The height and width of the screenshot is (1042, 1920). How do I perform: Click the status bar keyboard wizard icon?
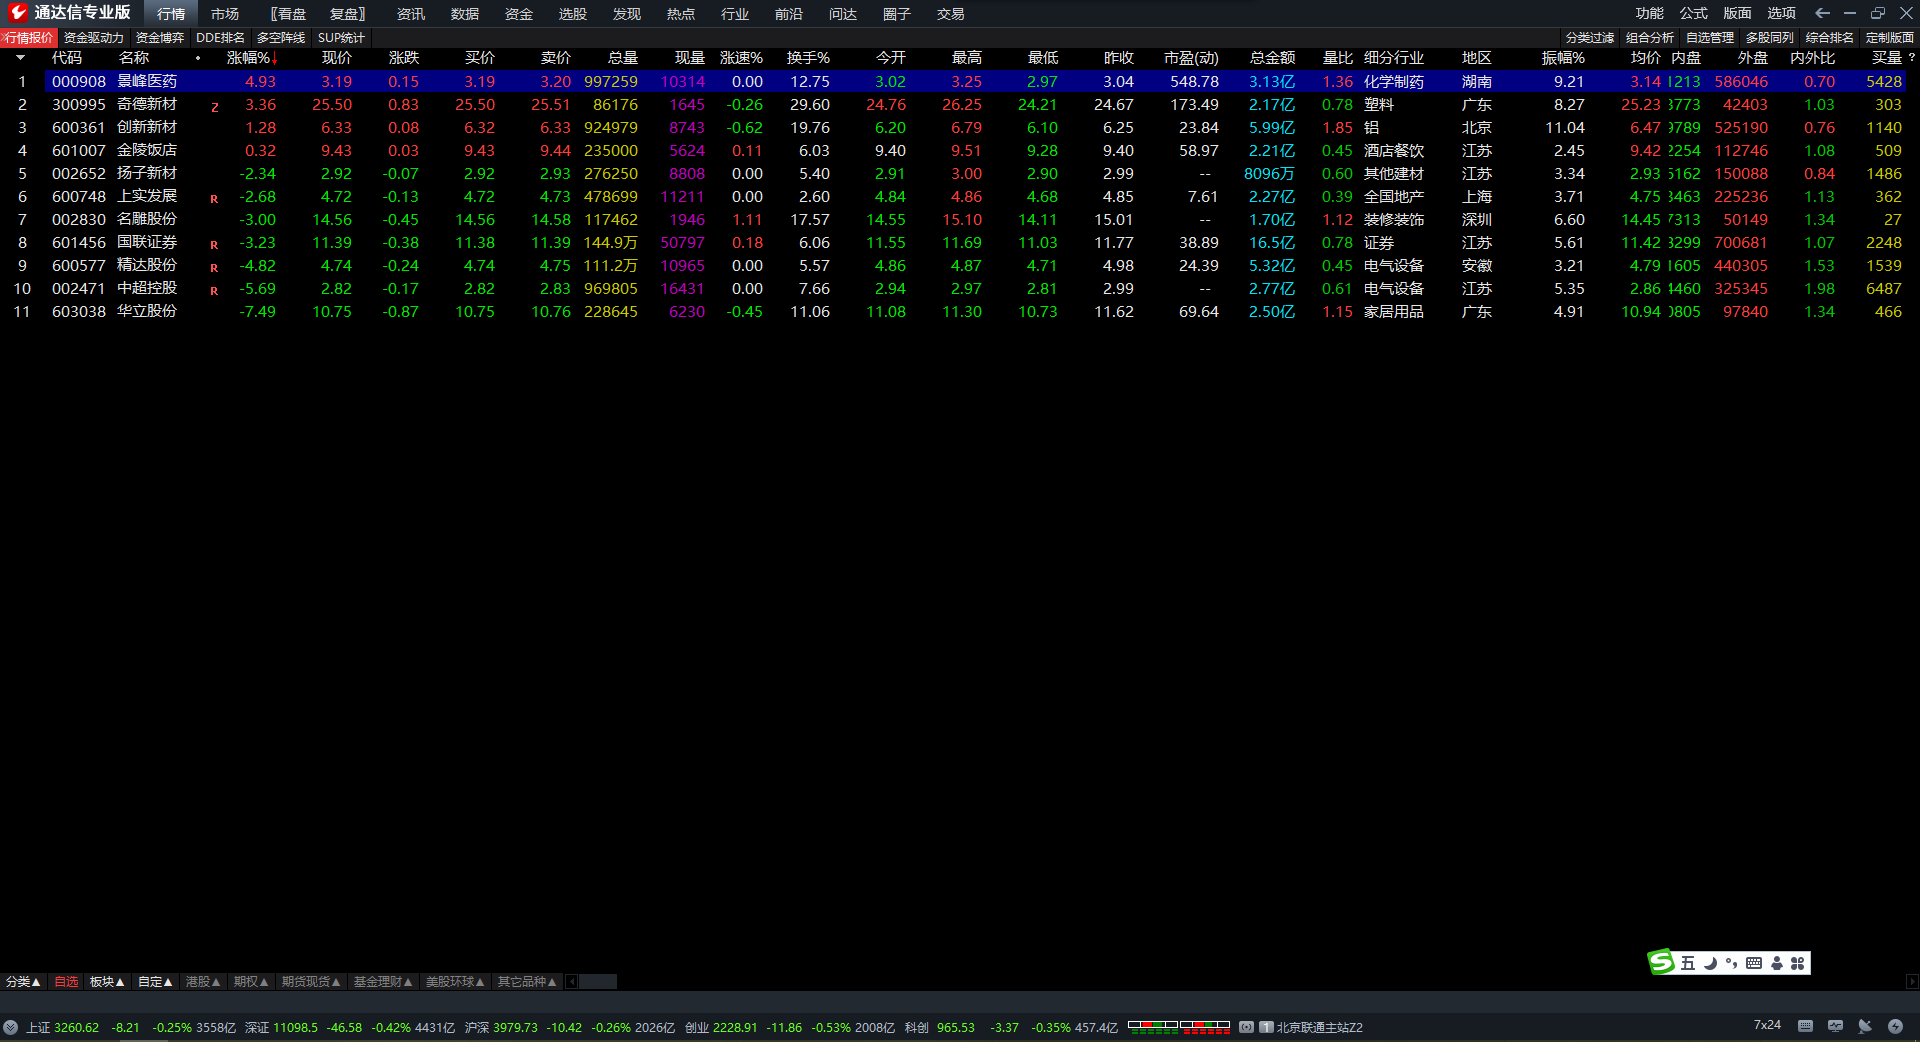[1805, 1026]
